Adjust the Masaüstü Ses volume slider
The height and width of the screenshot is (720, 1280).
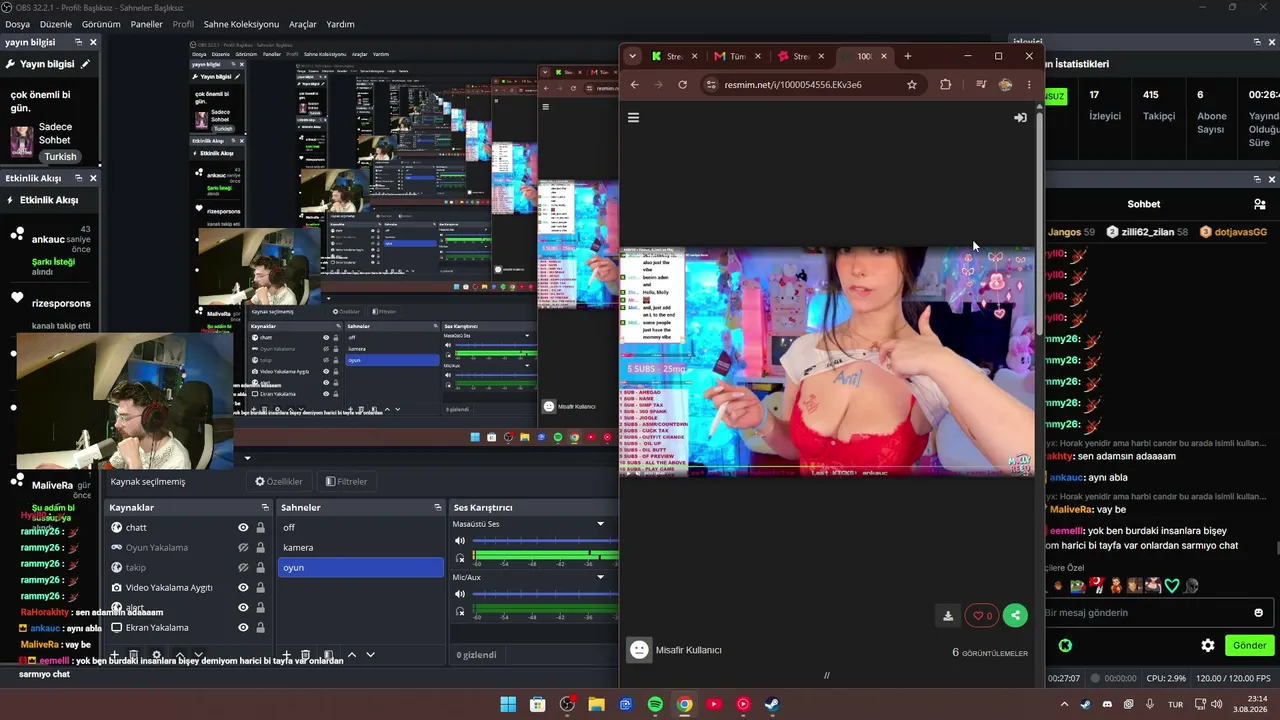pyautogui.click(x=545, y=541)
